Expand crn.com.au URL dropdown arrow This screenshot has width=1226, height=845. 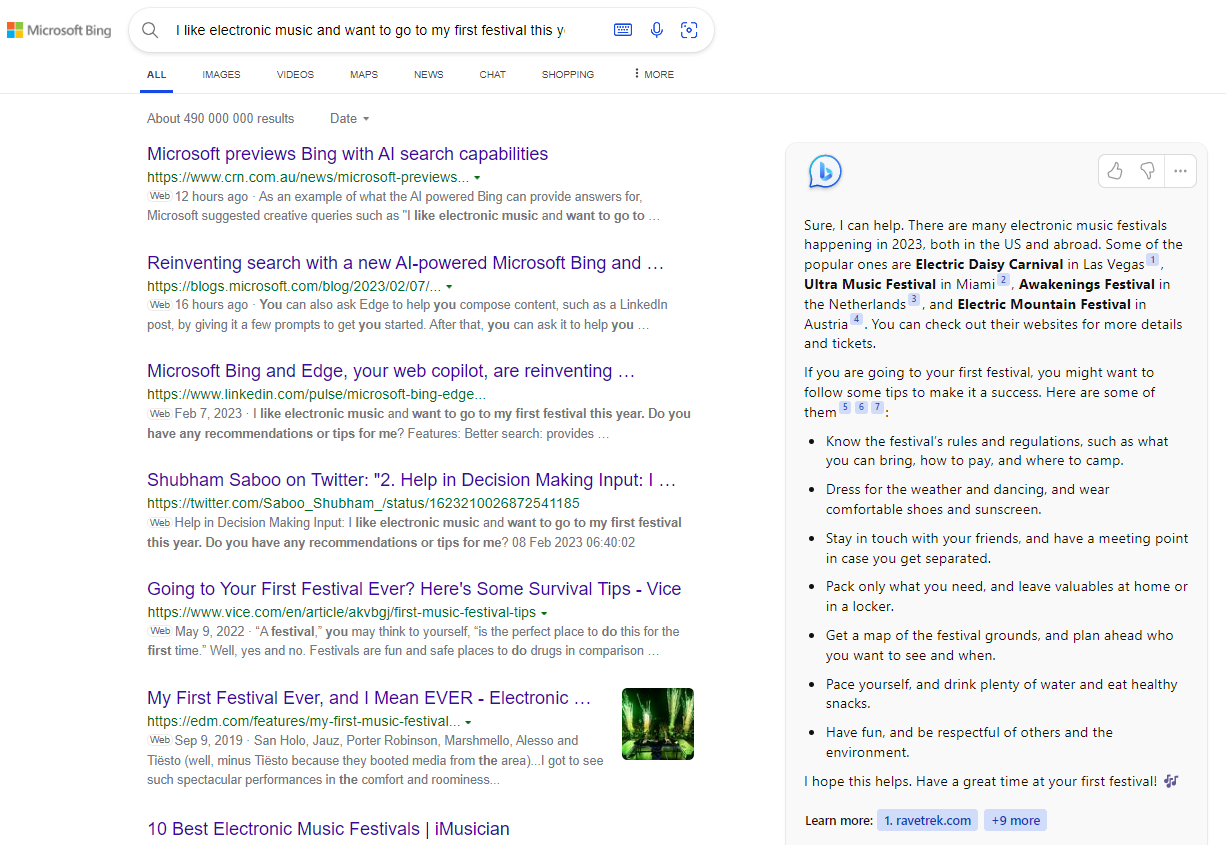(x=477, y=178)
